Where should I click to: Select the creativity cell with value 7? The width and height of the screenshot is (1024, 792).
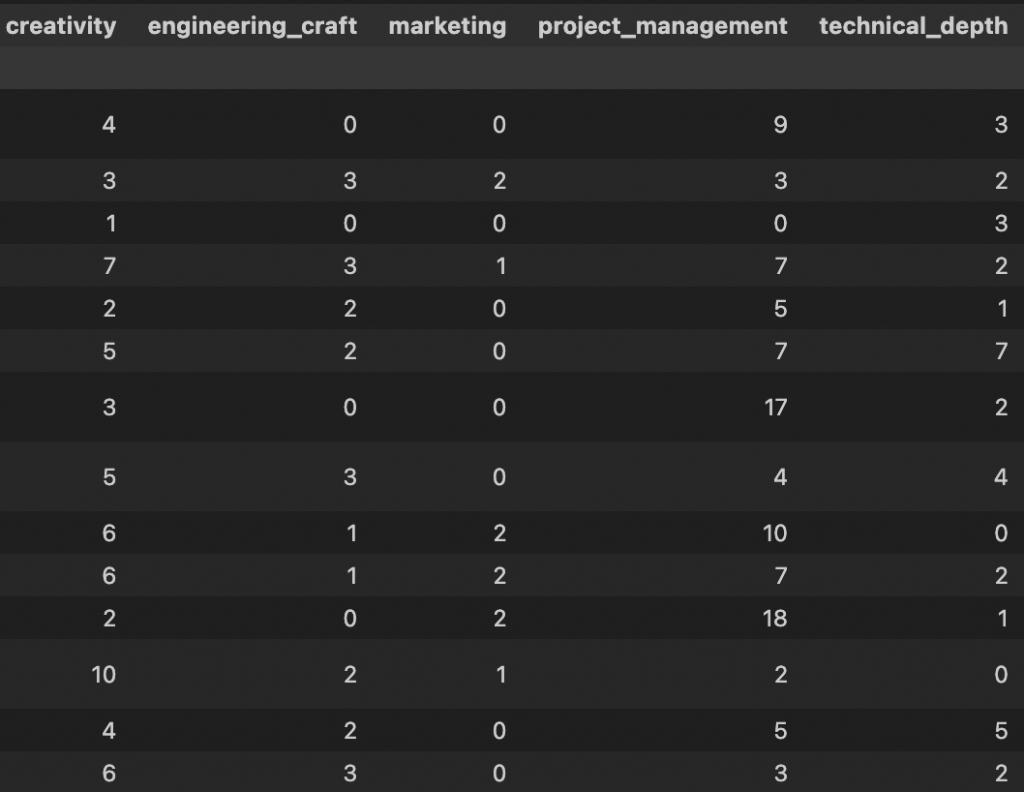pyautogui.click(x=109, y=265)
